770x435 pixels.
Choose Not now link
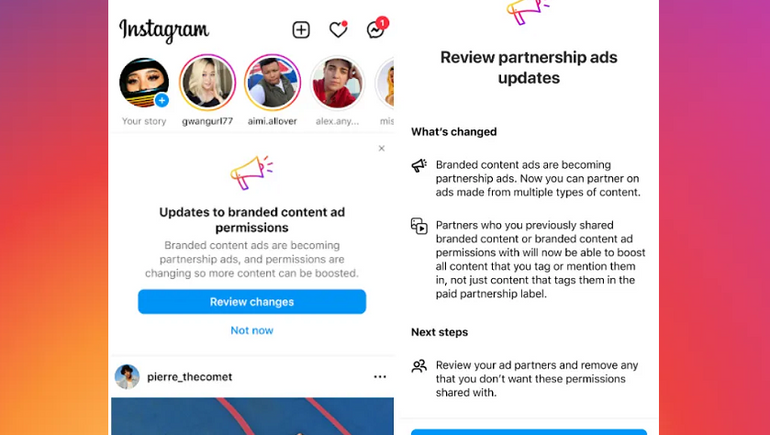coord(252,330)
